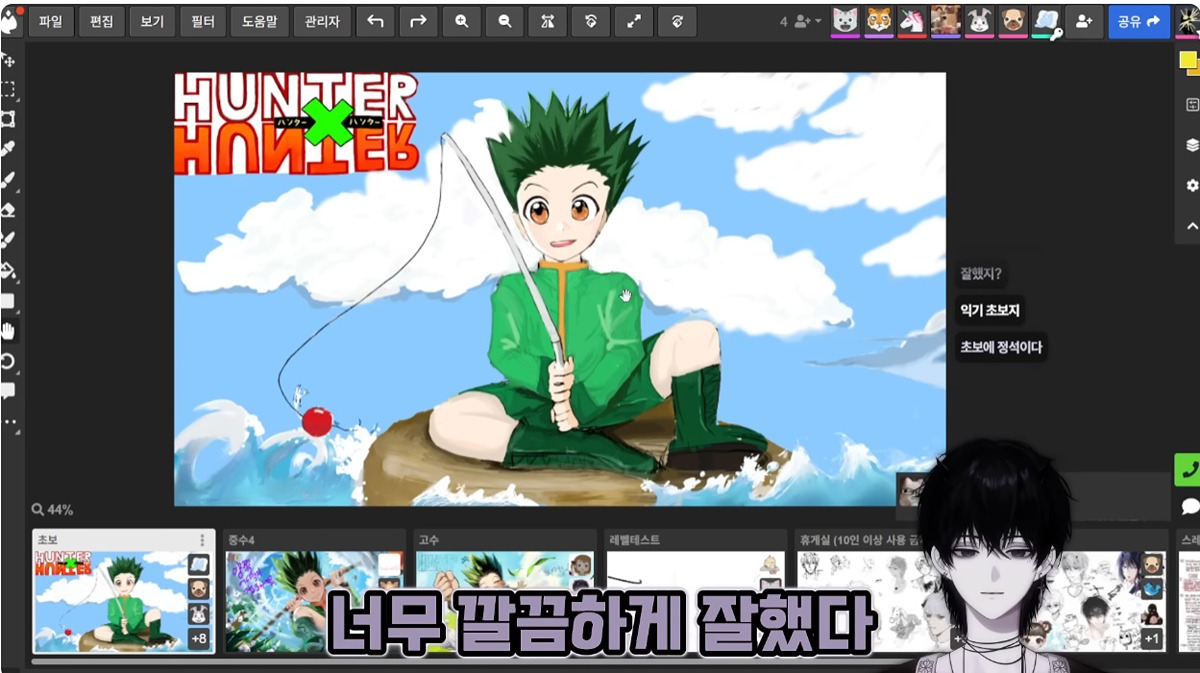Click the pug dog participant avatar
This screenshot has width=1200, height=673.
1013,20
